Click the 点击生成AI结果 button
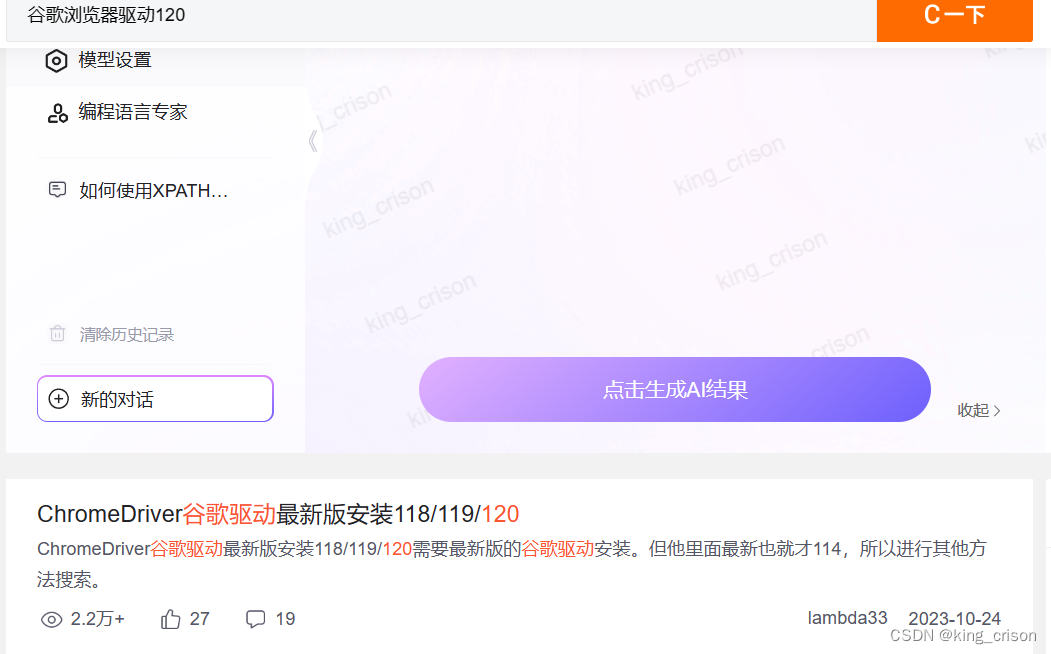Viewport: 1051px width, 654px height. pyautogui.click(x=675, y=389)
